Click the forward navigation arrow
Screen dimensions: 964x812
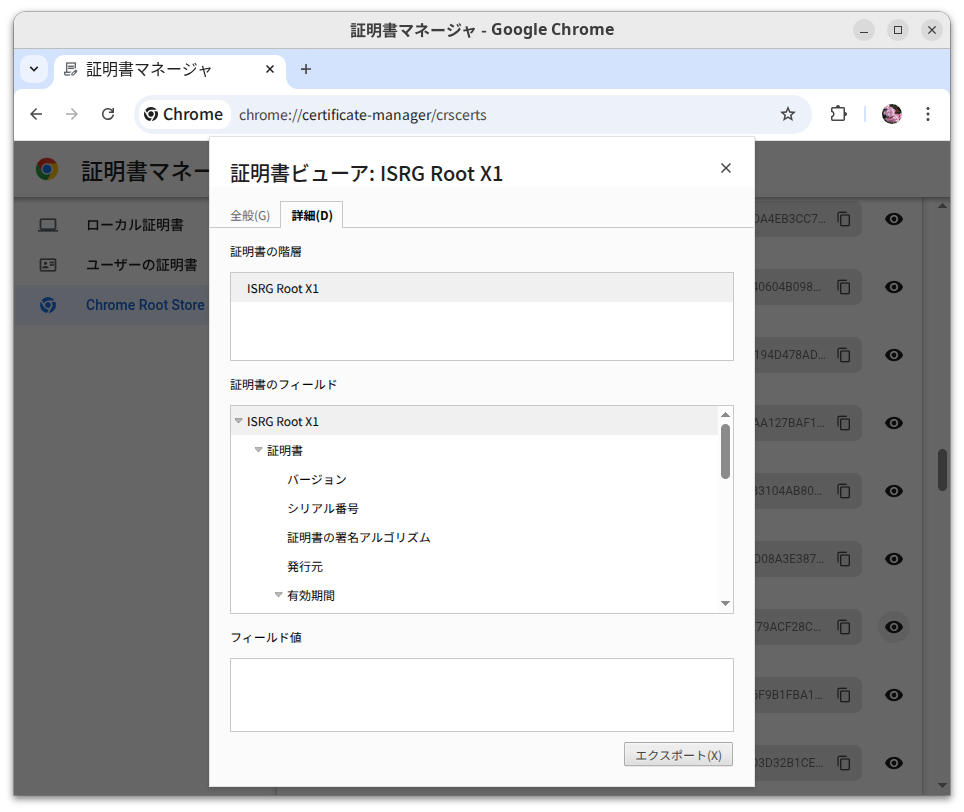pyautogui.click(x=72, y=114)
